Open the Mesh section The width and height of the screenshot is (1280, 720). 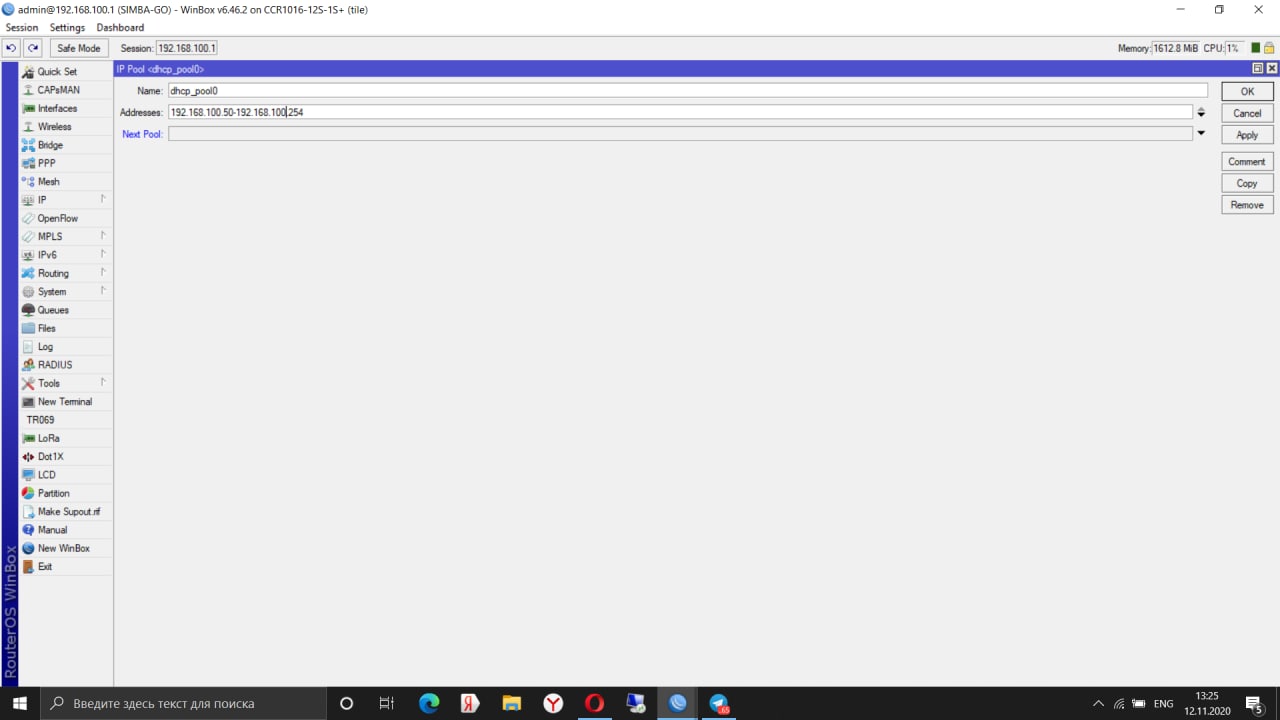coord(66,182)
